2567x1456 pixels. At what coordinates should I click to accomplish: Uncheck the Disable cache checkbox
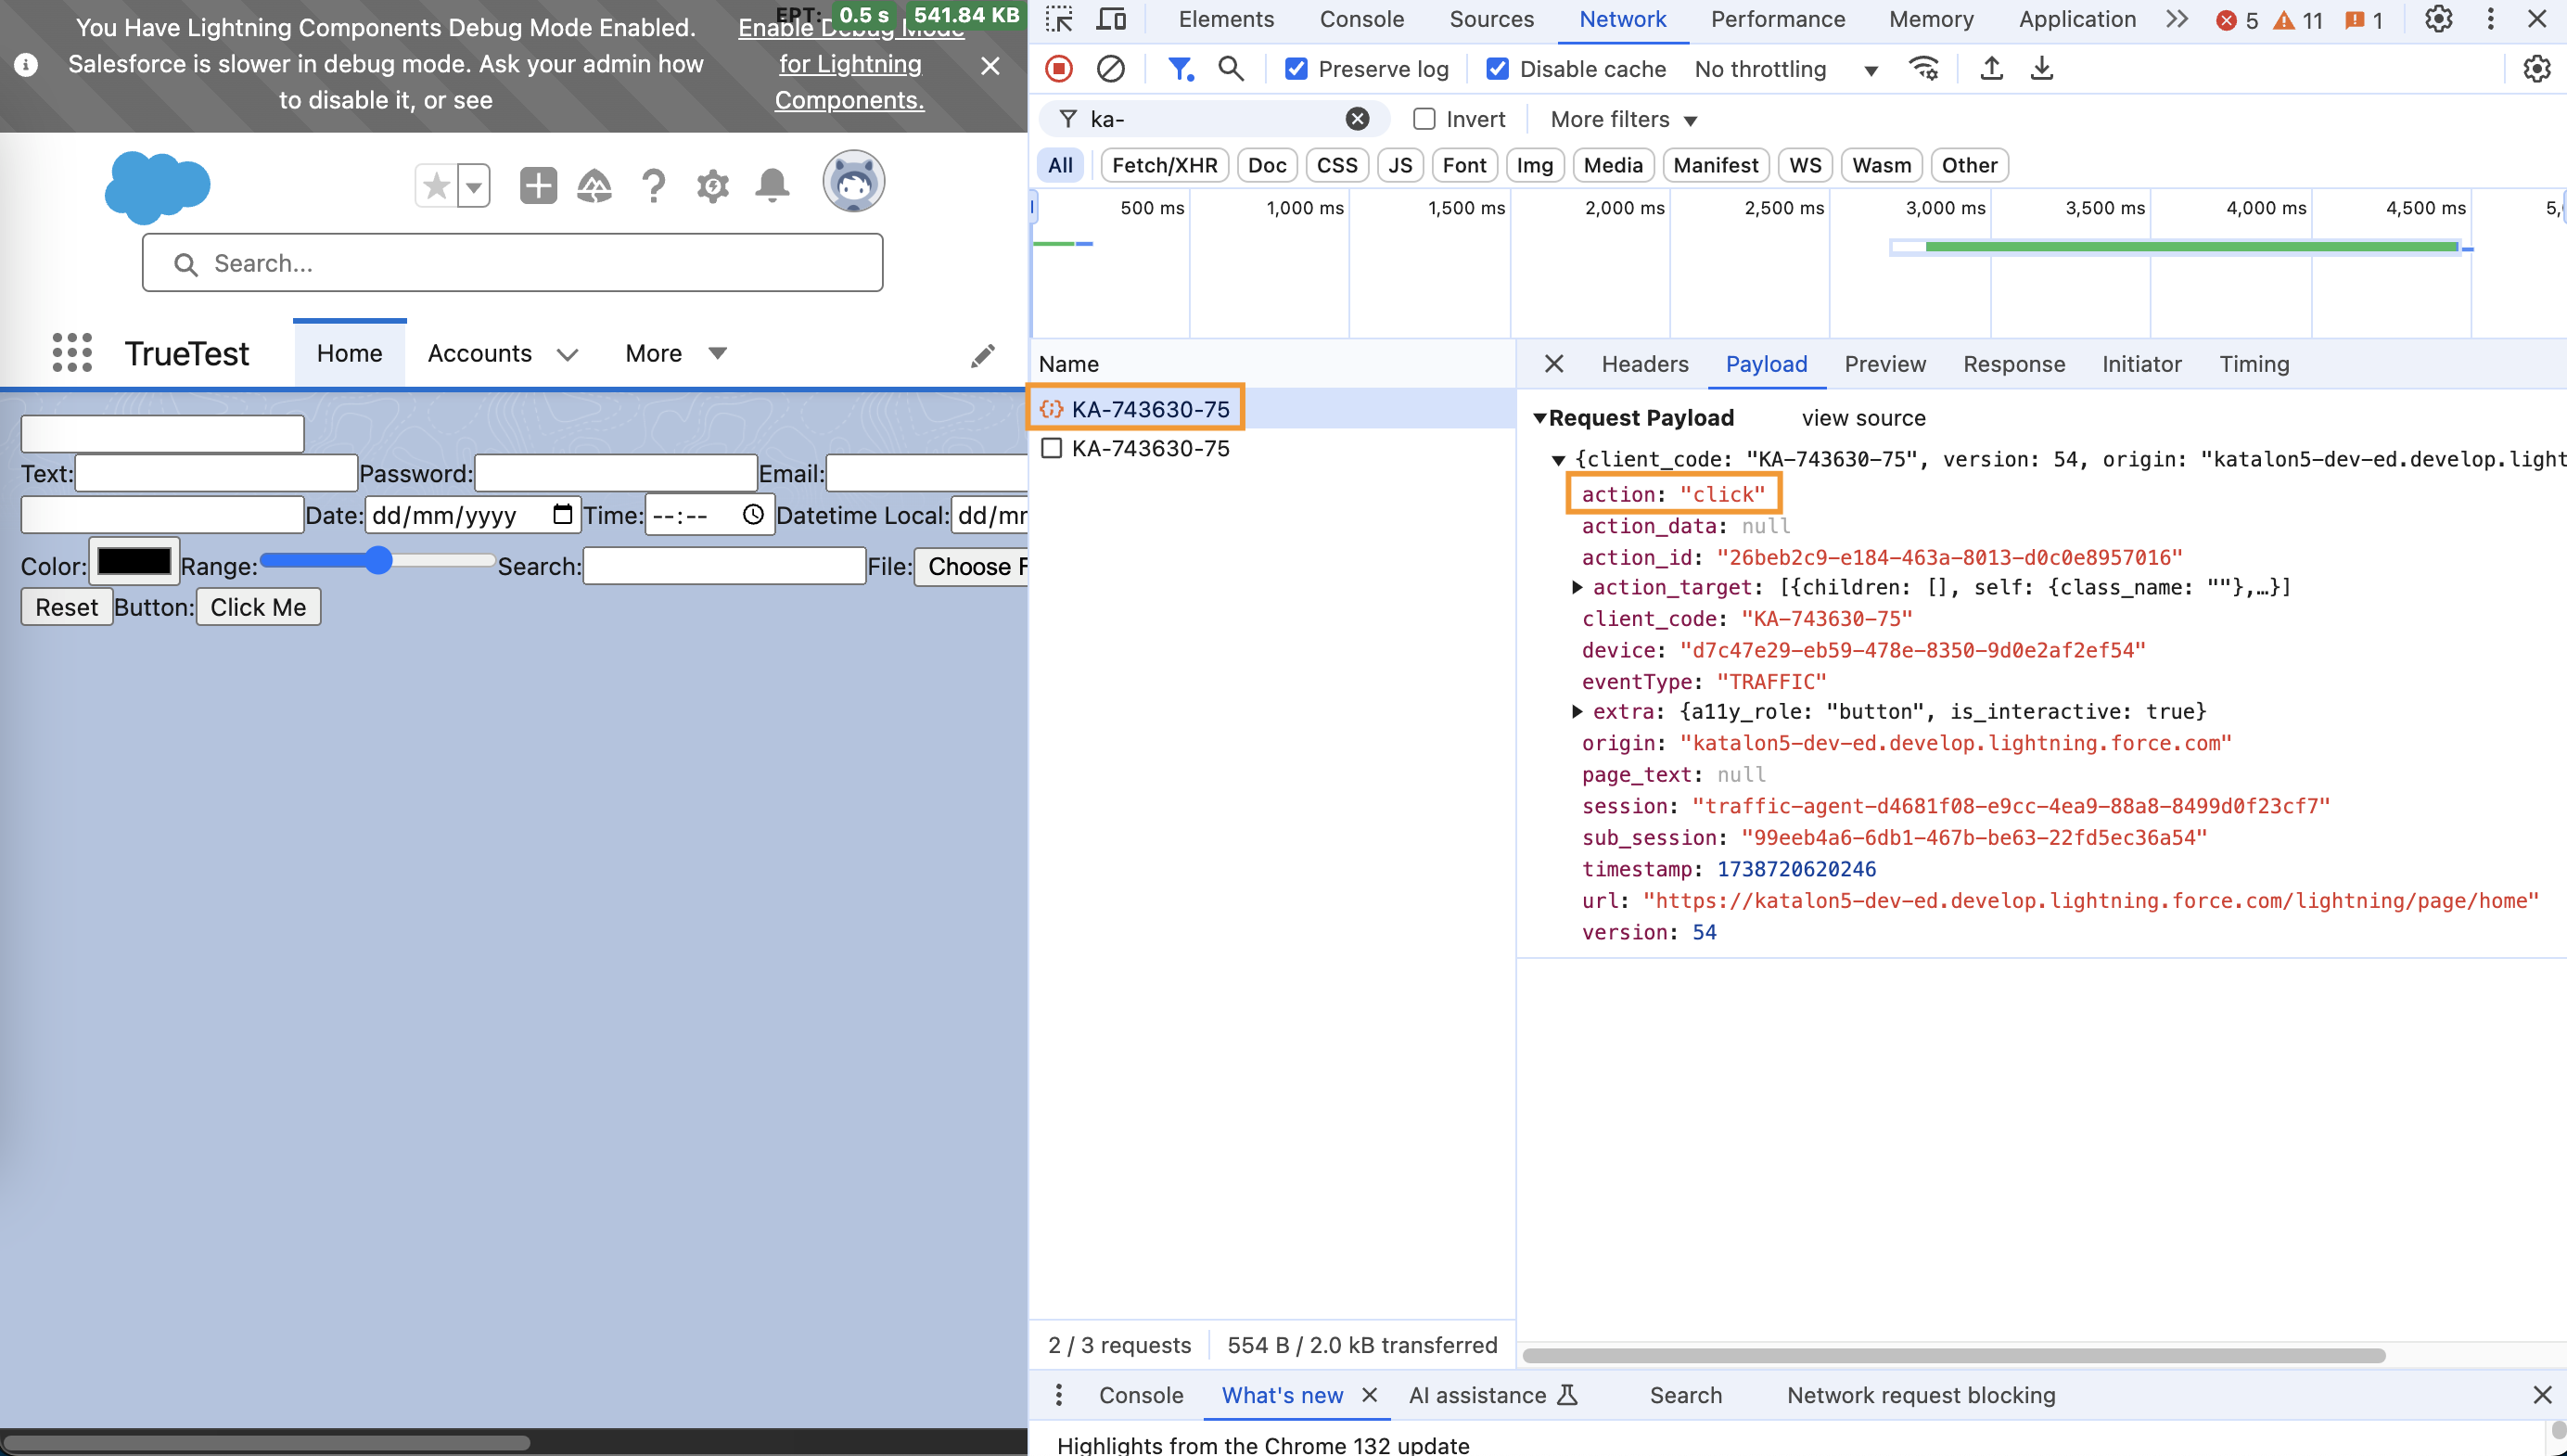click(x=1497, y=69)
